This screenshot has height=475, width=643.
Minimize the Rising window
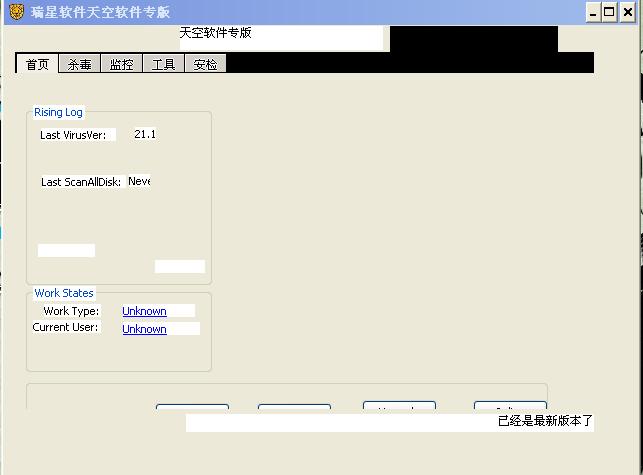click(x=593, y=12)
